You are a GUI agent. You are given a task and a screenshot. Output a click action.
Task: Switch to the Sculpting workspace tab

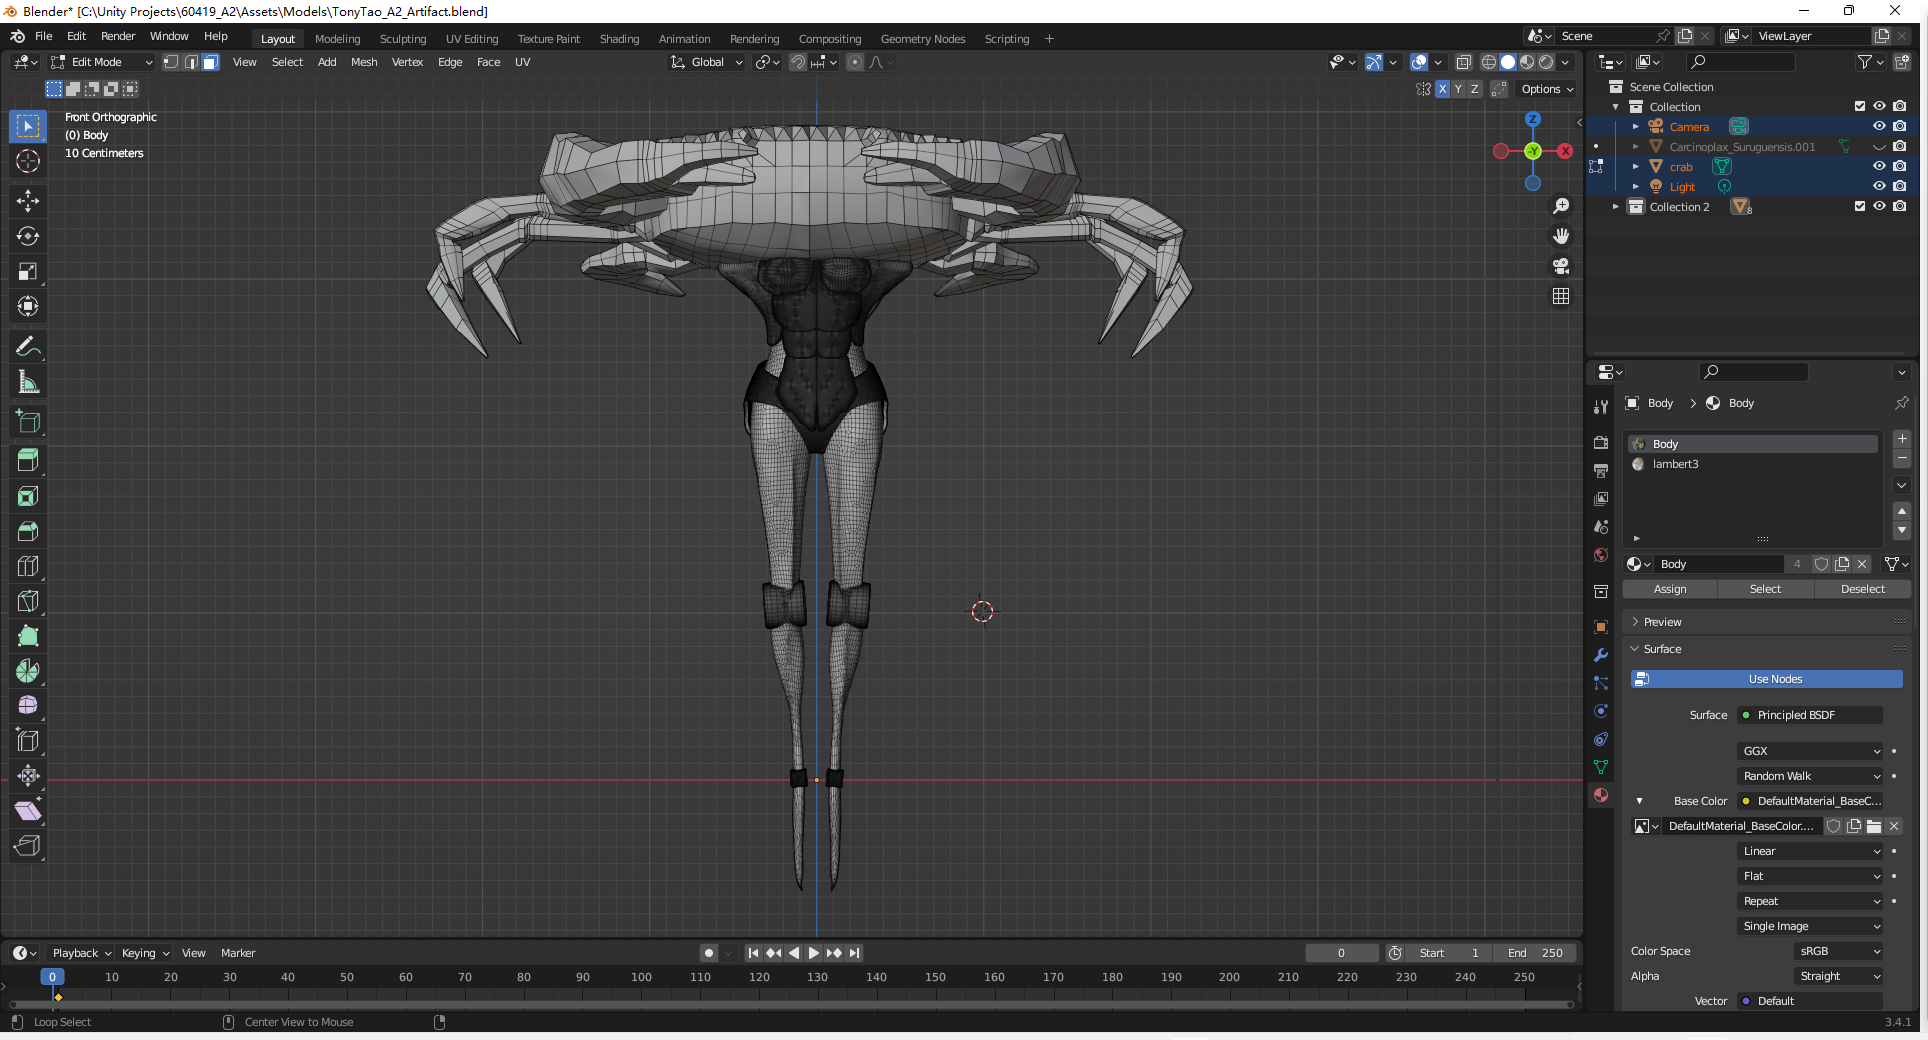coord(402,39)
